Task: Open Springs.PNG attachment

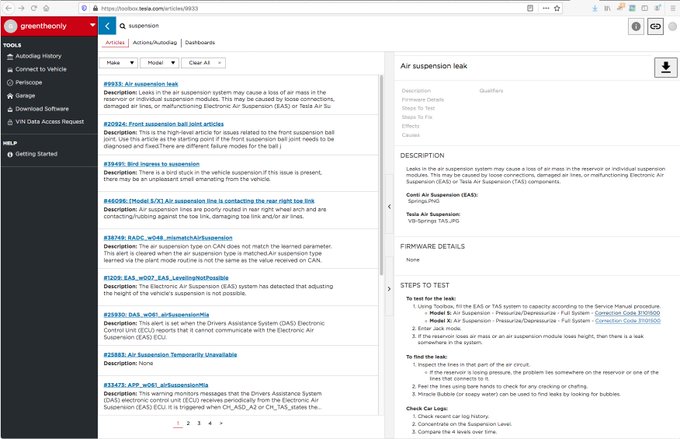Action: [x=424, y=201]
